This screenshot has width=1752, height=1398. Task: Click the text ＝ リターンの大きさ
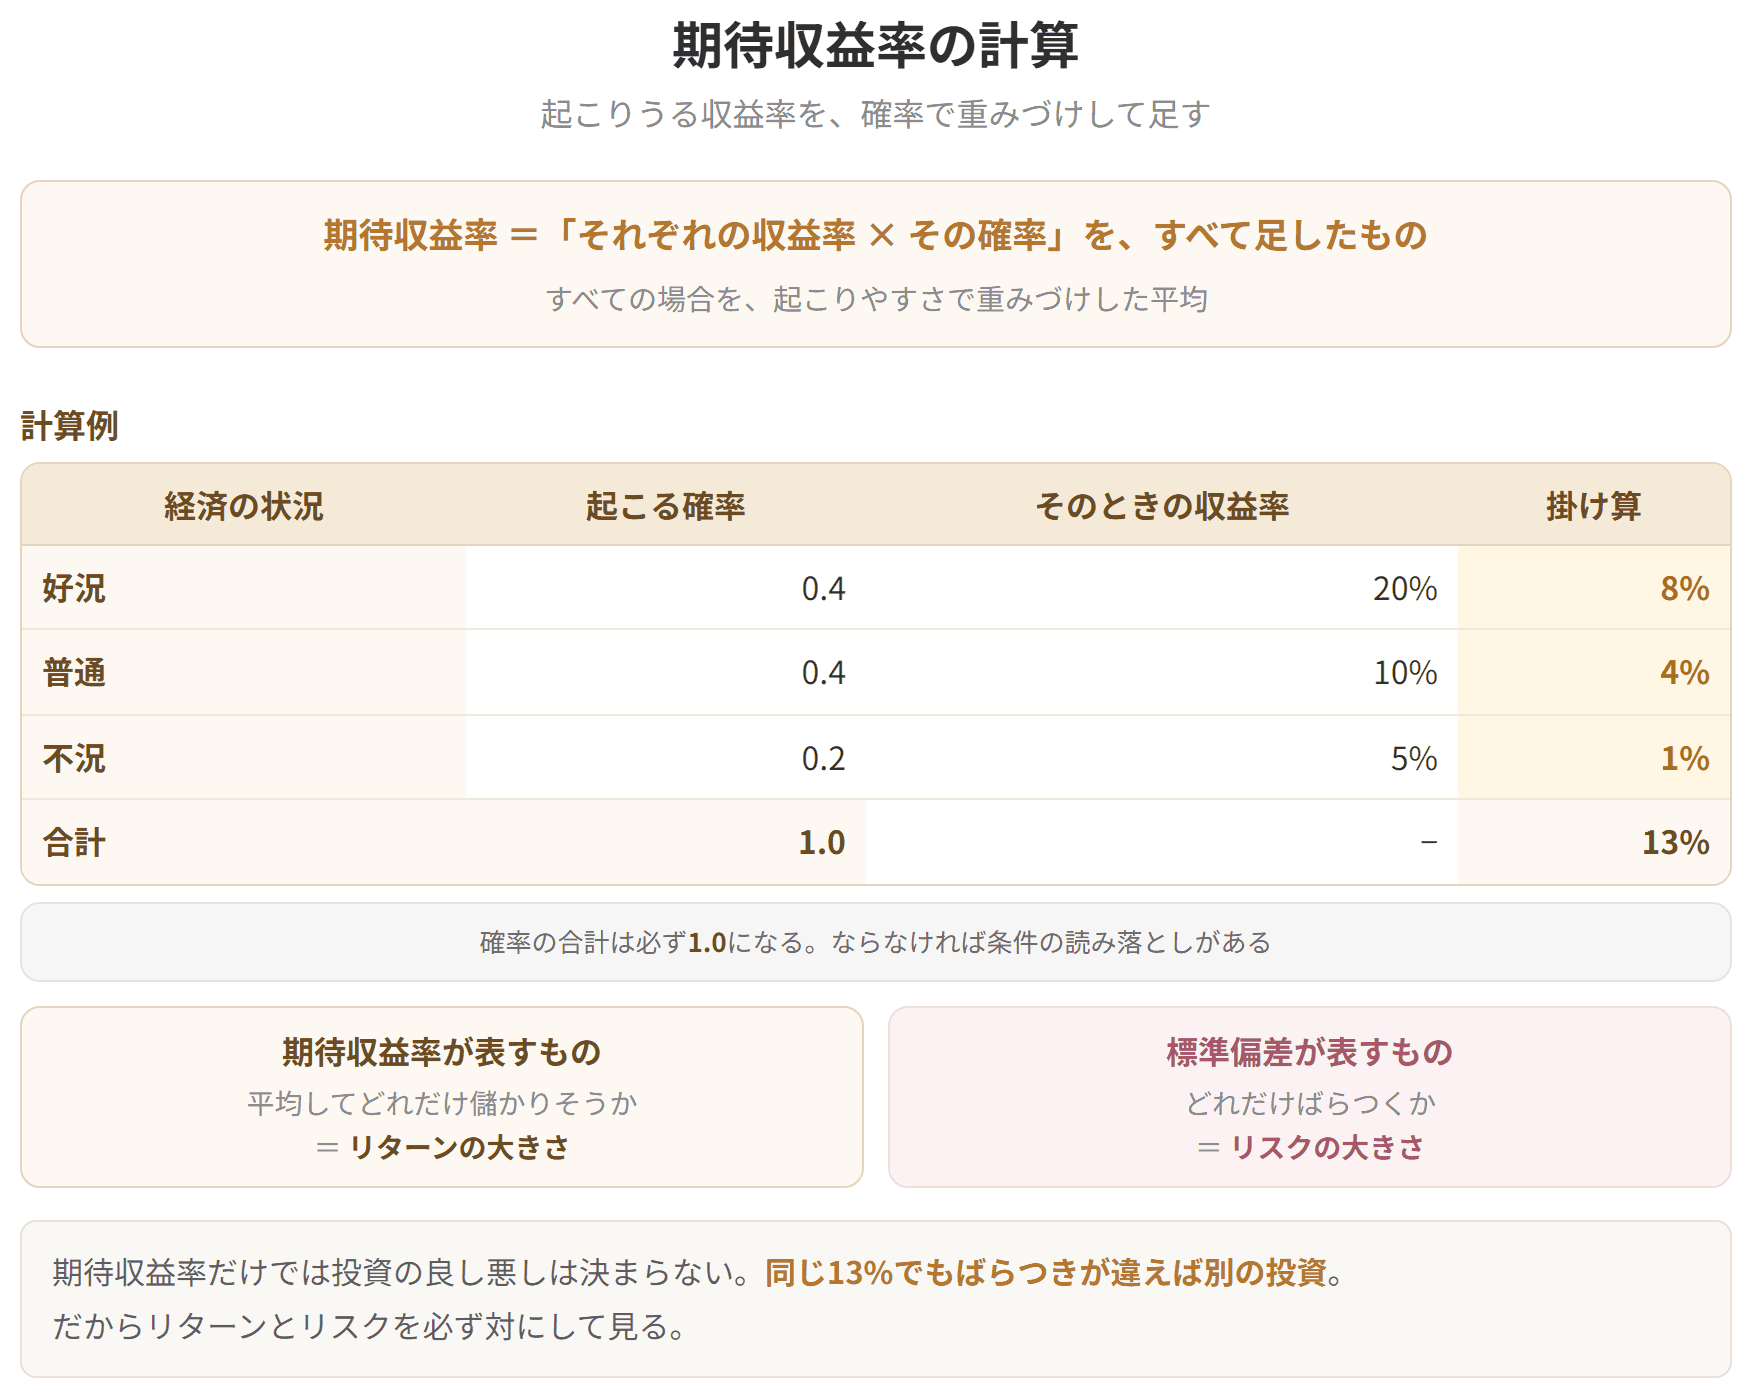click(442, 1147)
